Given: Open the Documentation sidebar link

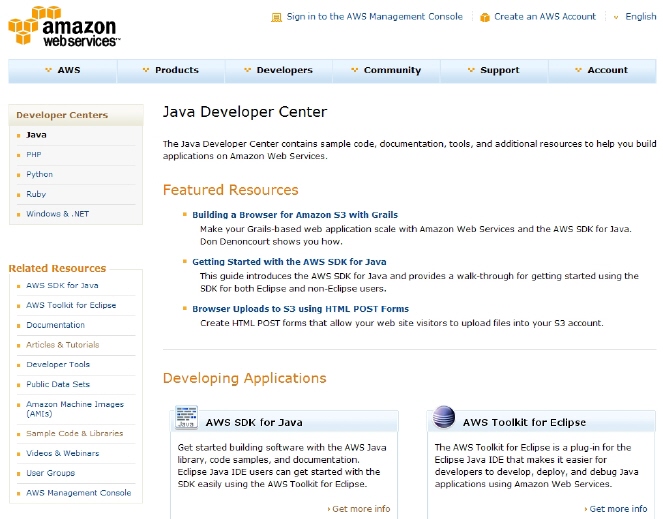Looking at the screenshot, I should point(55,325).
